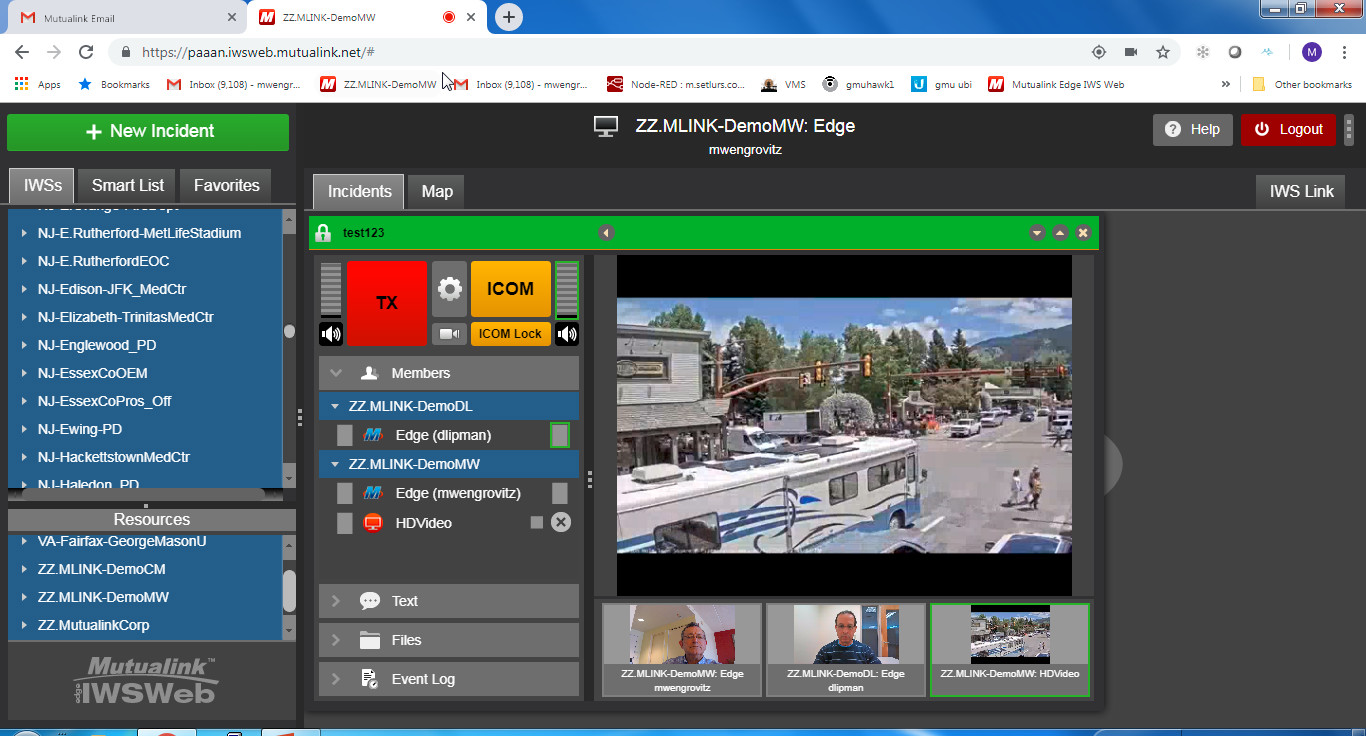Switch to the IWSs tab
Image resolution: width=1366 pixels, height=736 pixels.
click(x=43, y=185)
